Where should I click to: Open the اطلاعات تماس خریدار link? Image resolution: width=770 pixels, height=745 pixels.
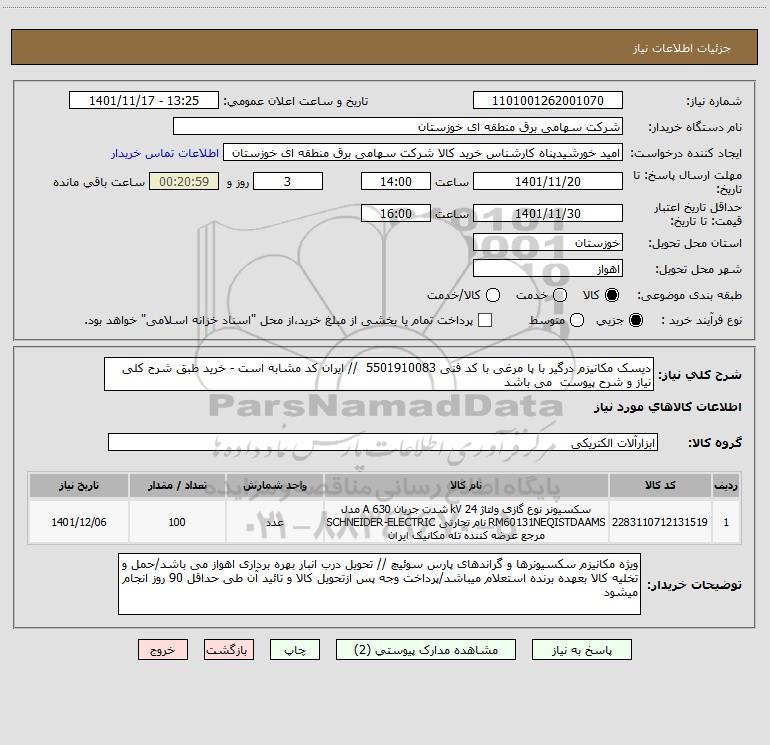click(165, 153)
